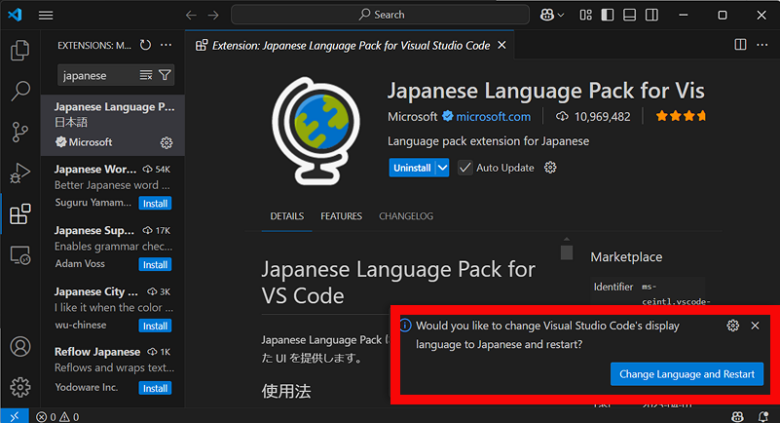Screen dimensions: 780x423
Task: Open the extensions filter menu
Action: (x=165, y=75)
